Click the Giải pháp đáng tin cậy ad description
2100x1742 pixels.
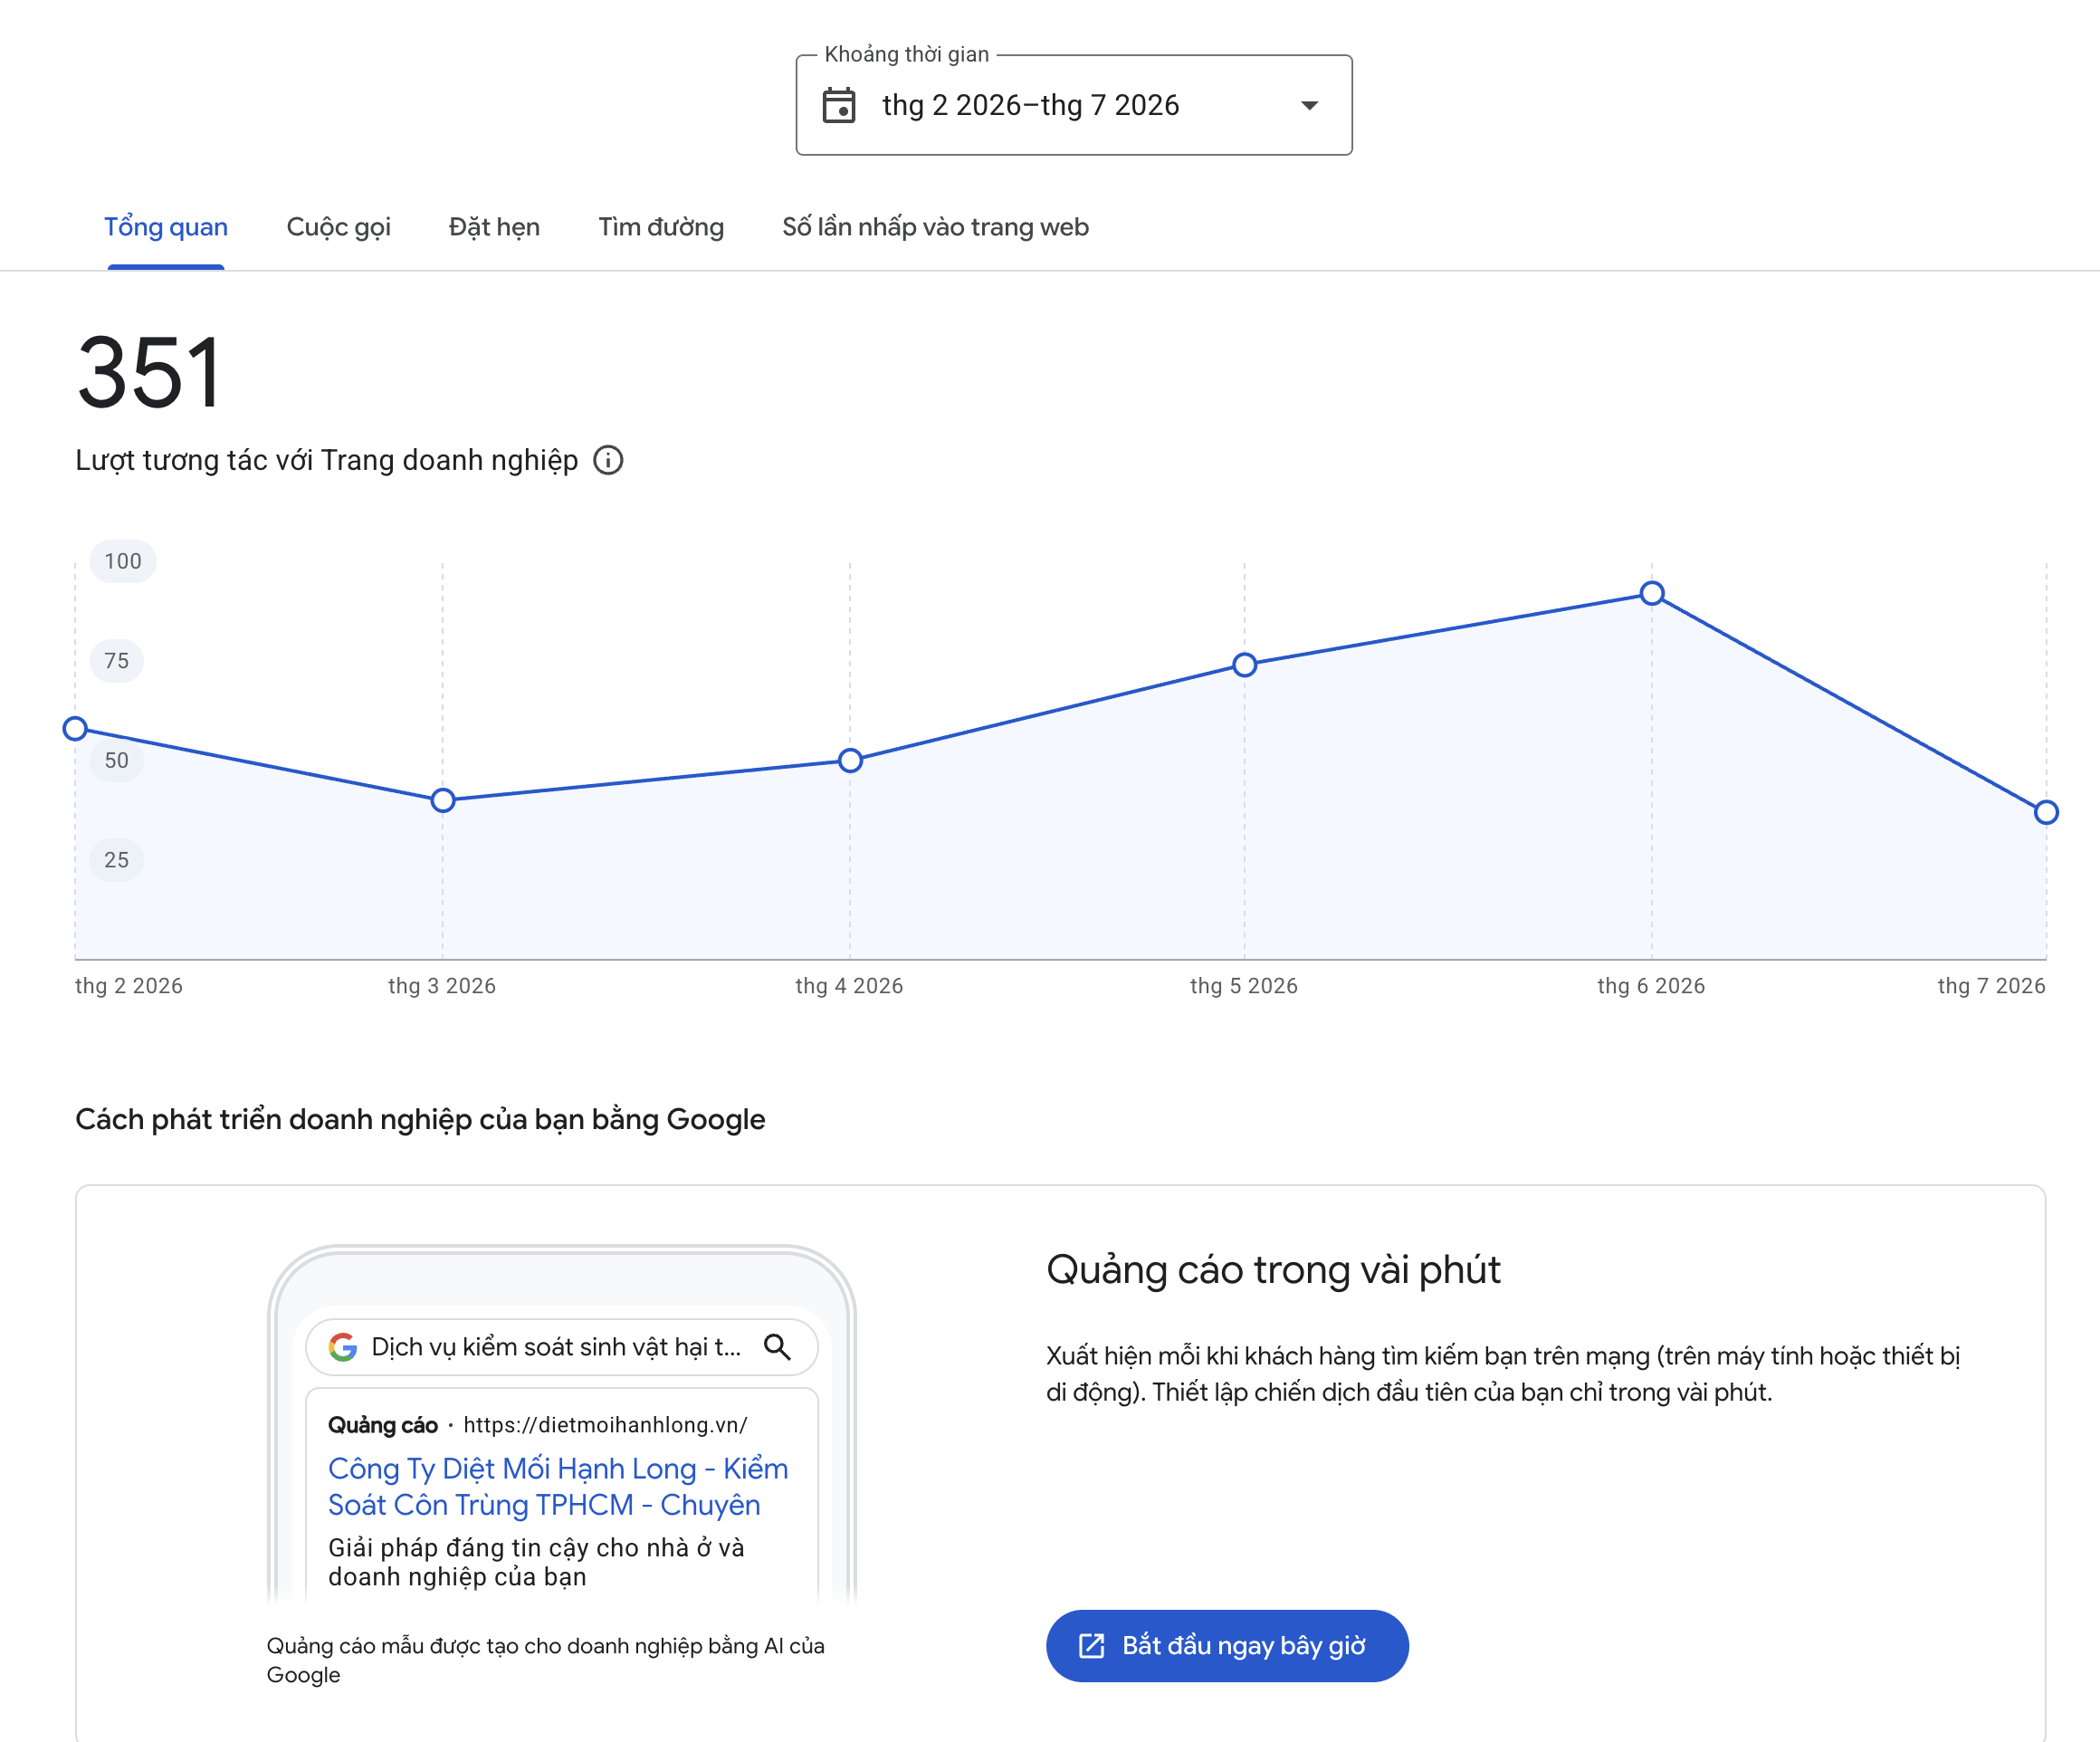(536, 1562)
